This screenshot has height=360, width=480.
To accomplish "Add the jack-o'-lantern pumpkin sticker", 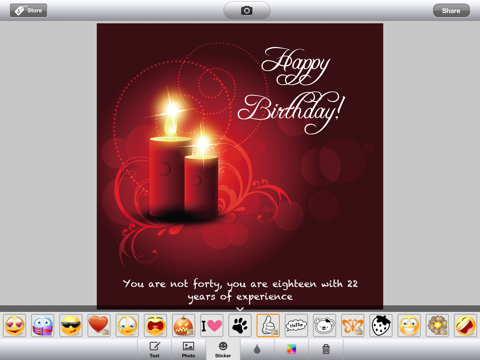I will [x=184, y=325].
